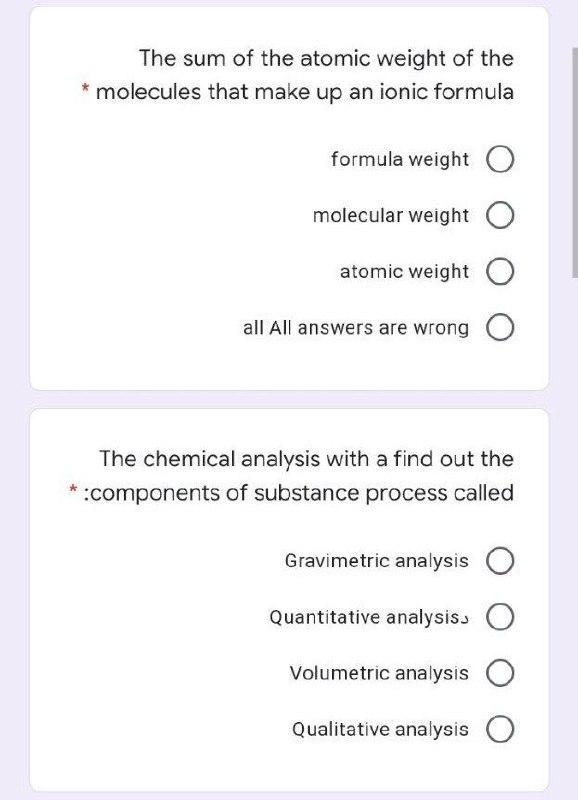This screenshot has height=800, width=578.
Task: Click the formula weight answer label
Action: click(x=400, y=158)
